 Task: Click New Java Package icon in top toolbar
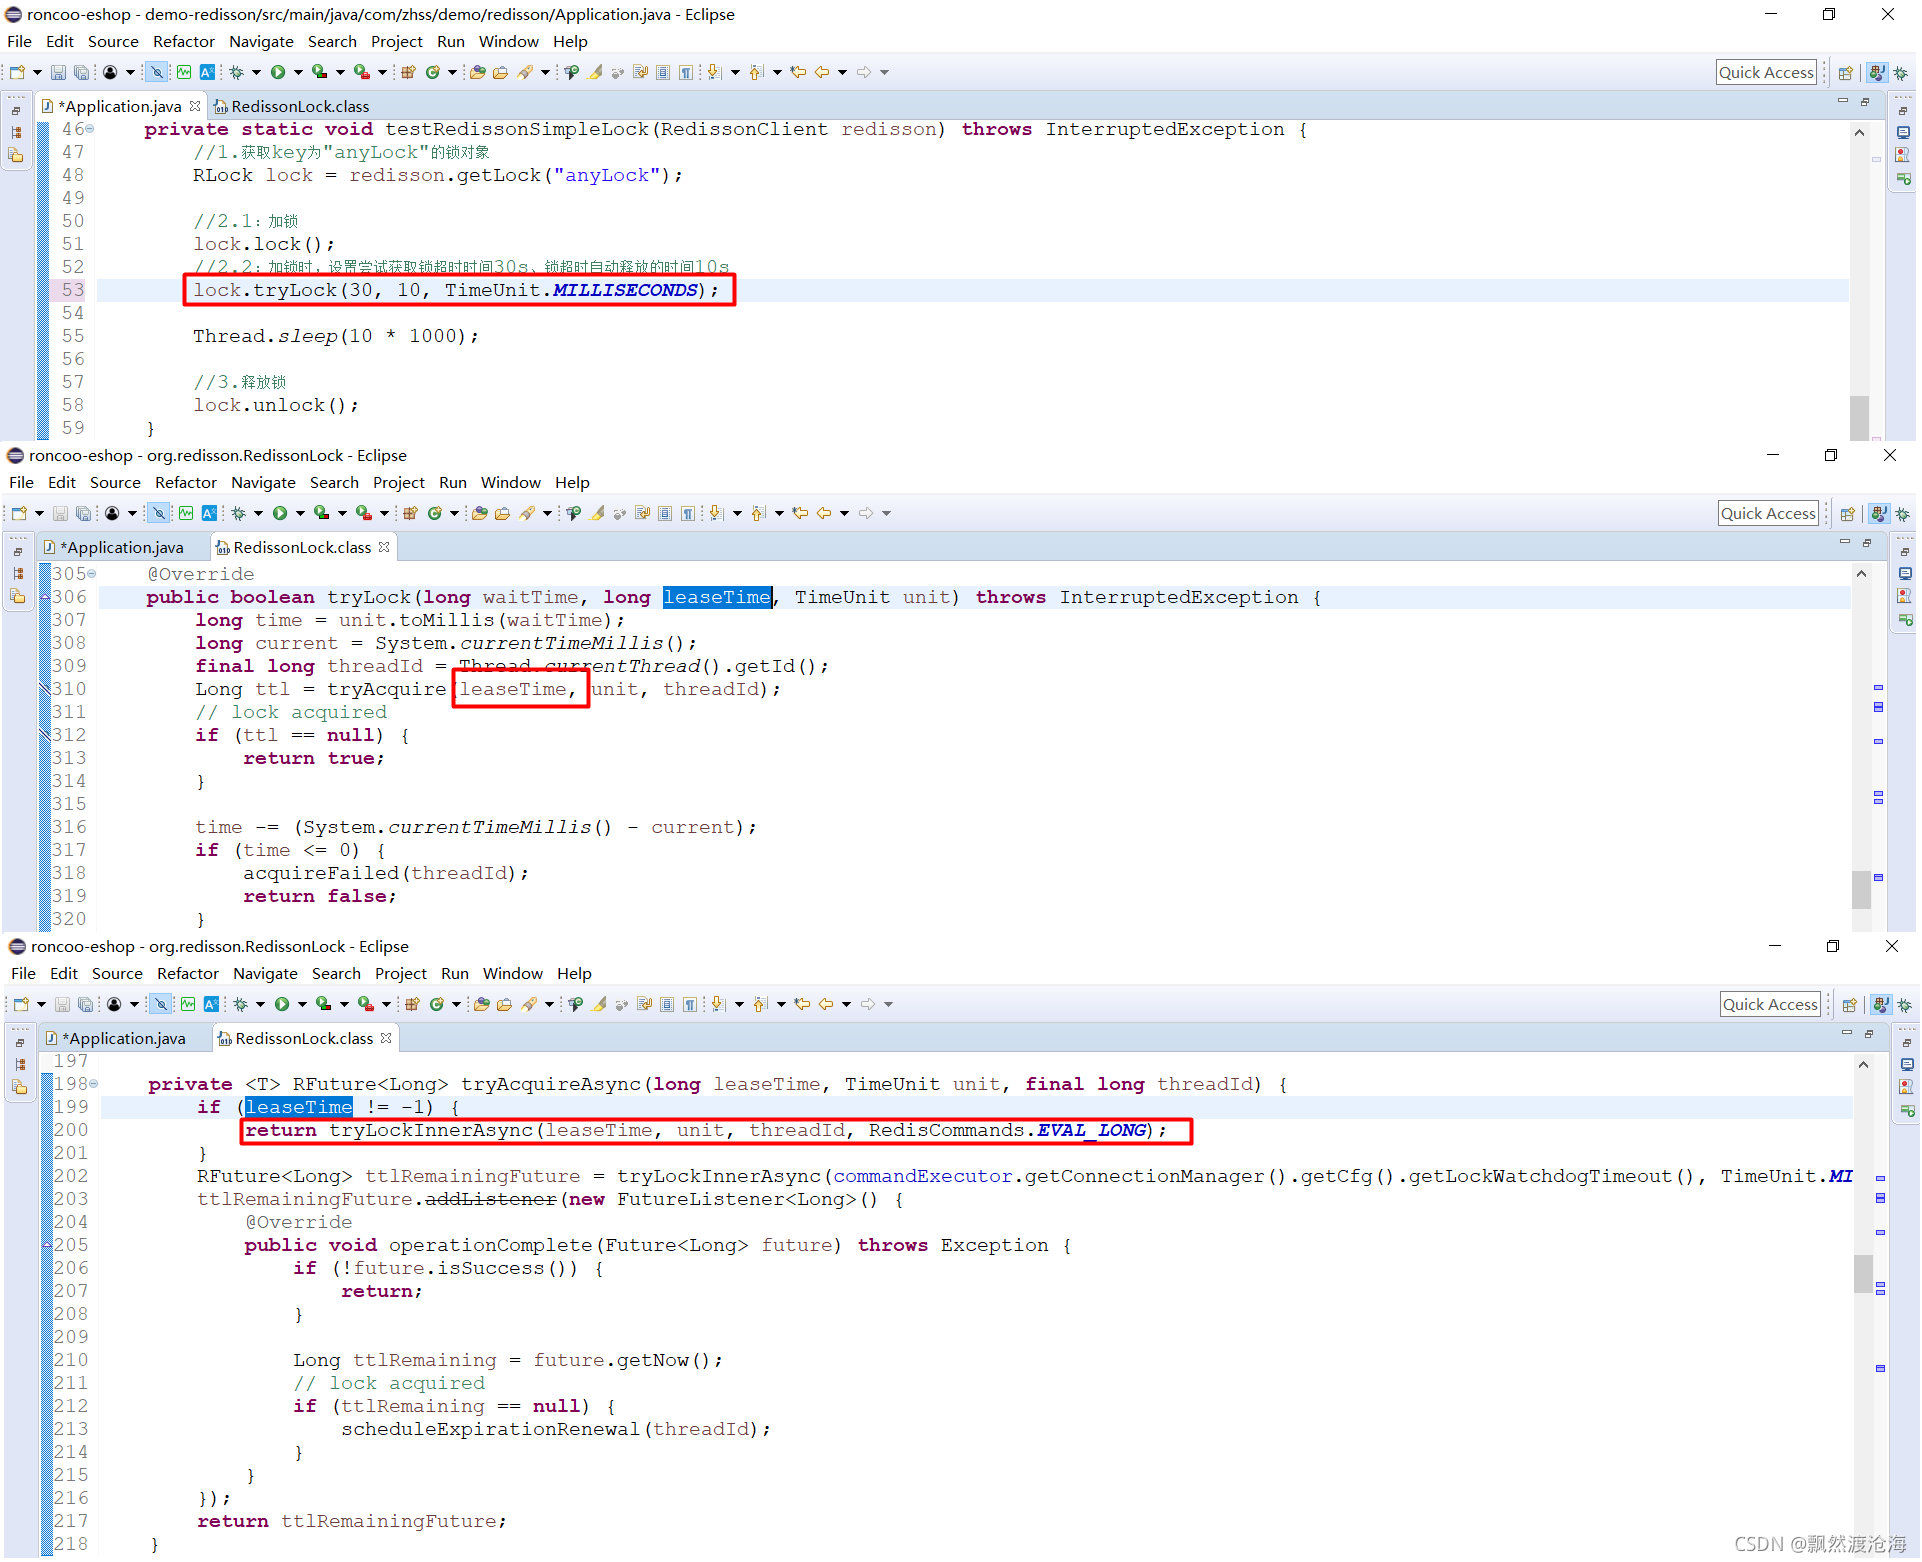(x=408, y=72)
